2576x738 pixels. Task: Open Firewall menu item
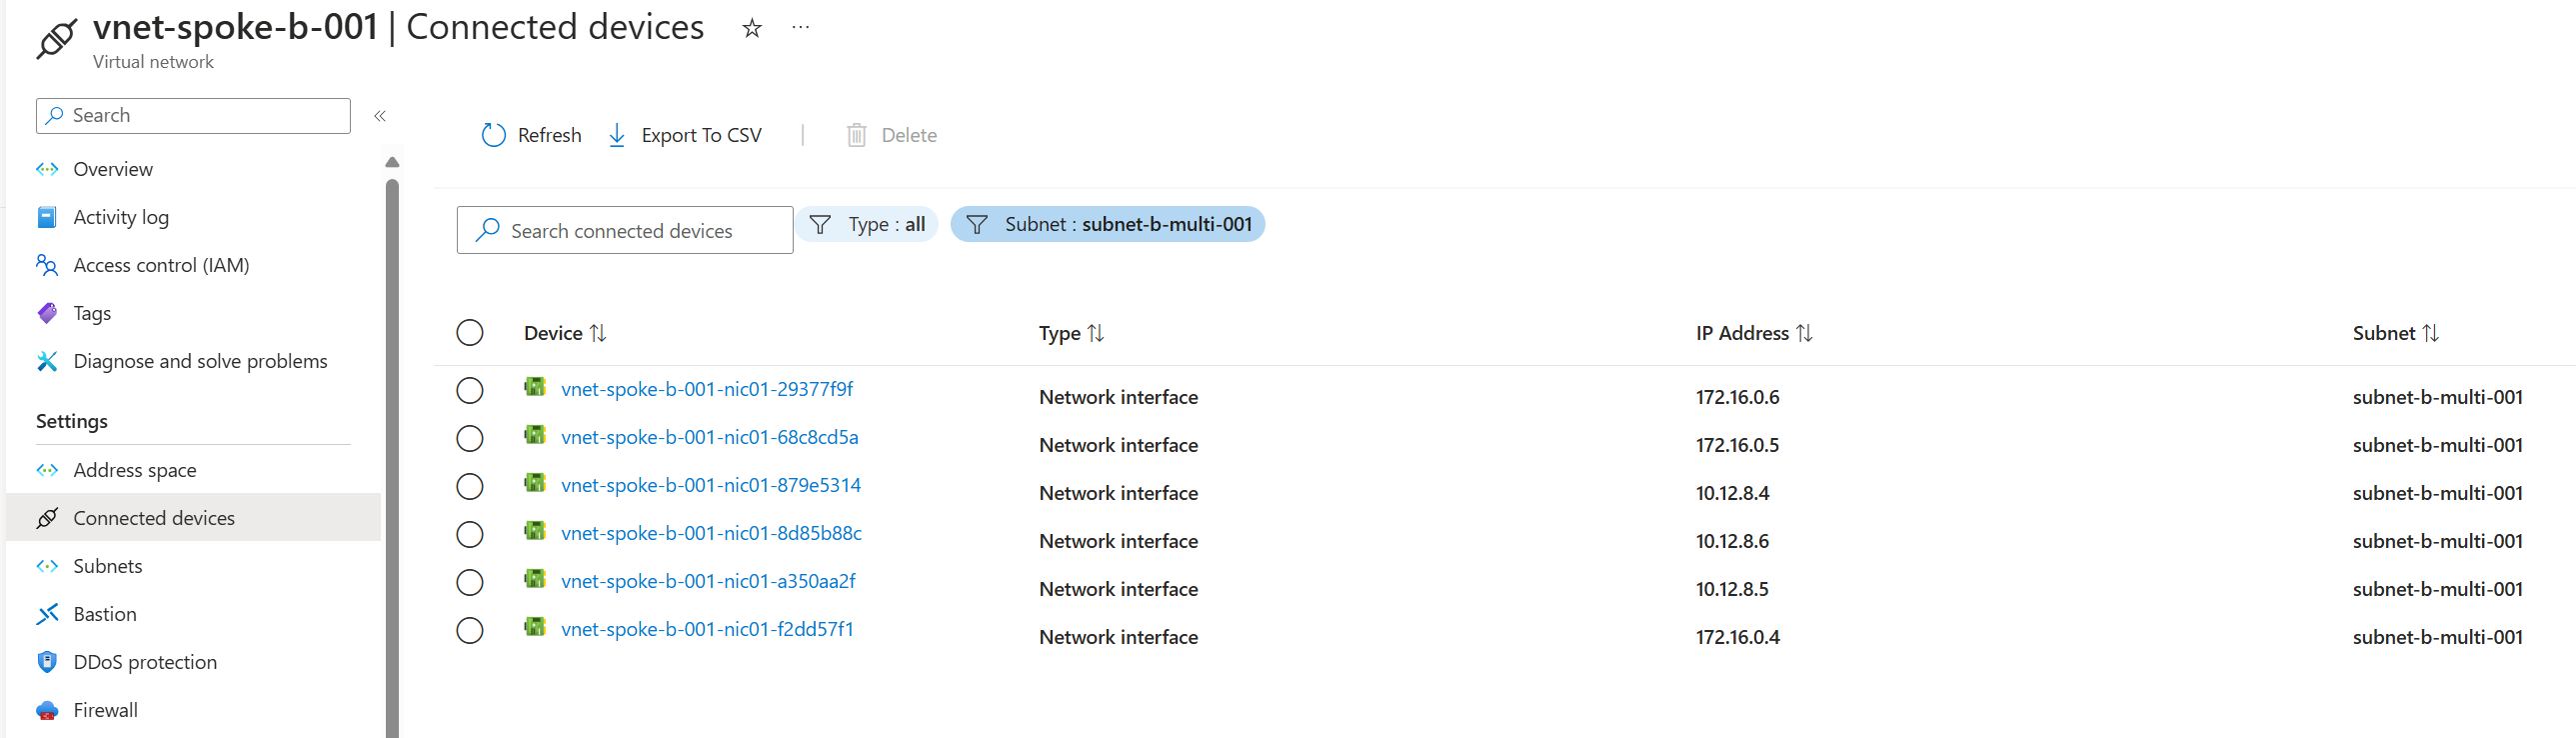coord(193,710)
